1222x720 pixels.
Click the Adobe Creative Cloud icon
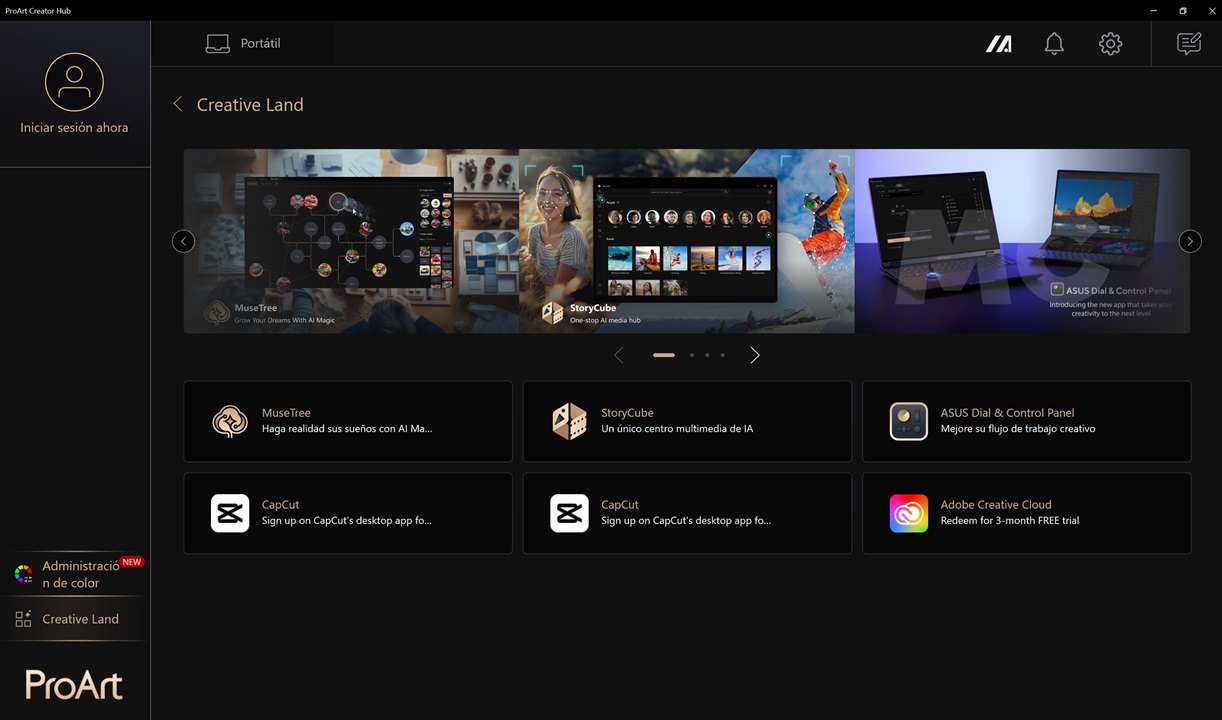908,514
